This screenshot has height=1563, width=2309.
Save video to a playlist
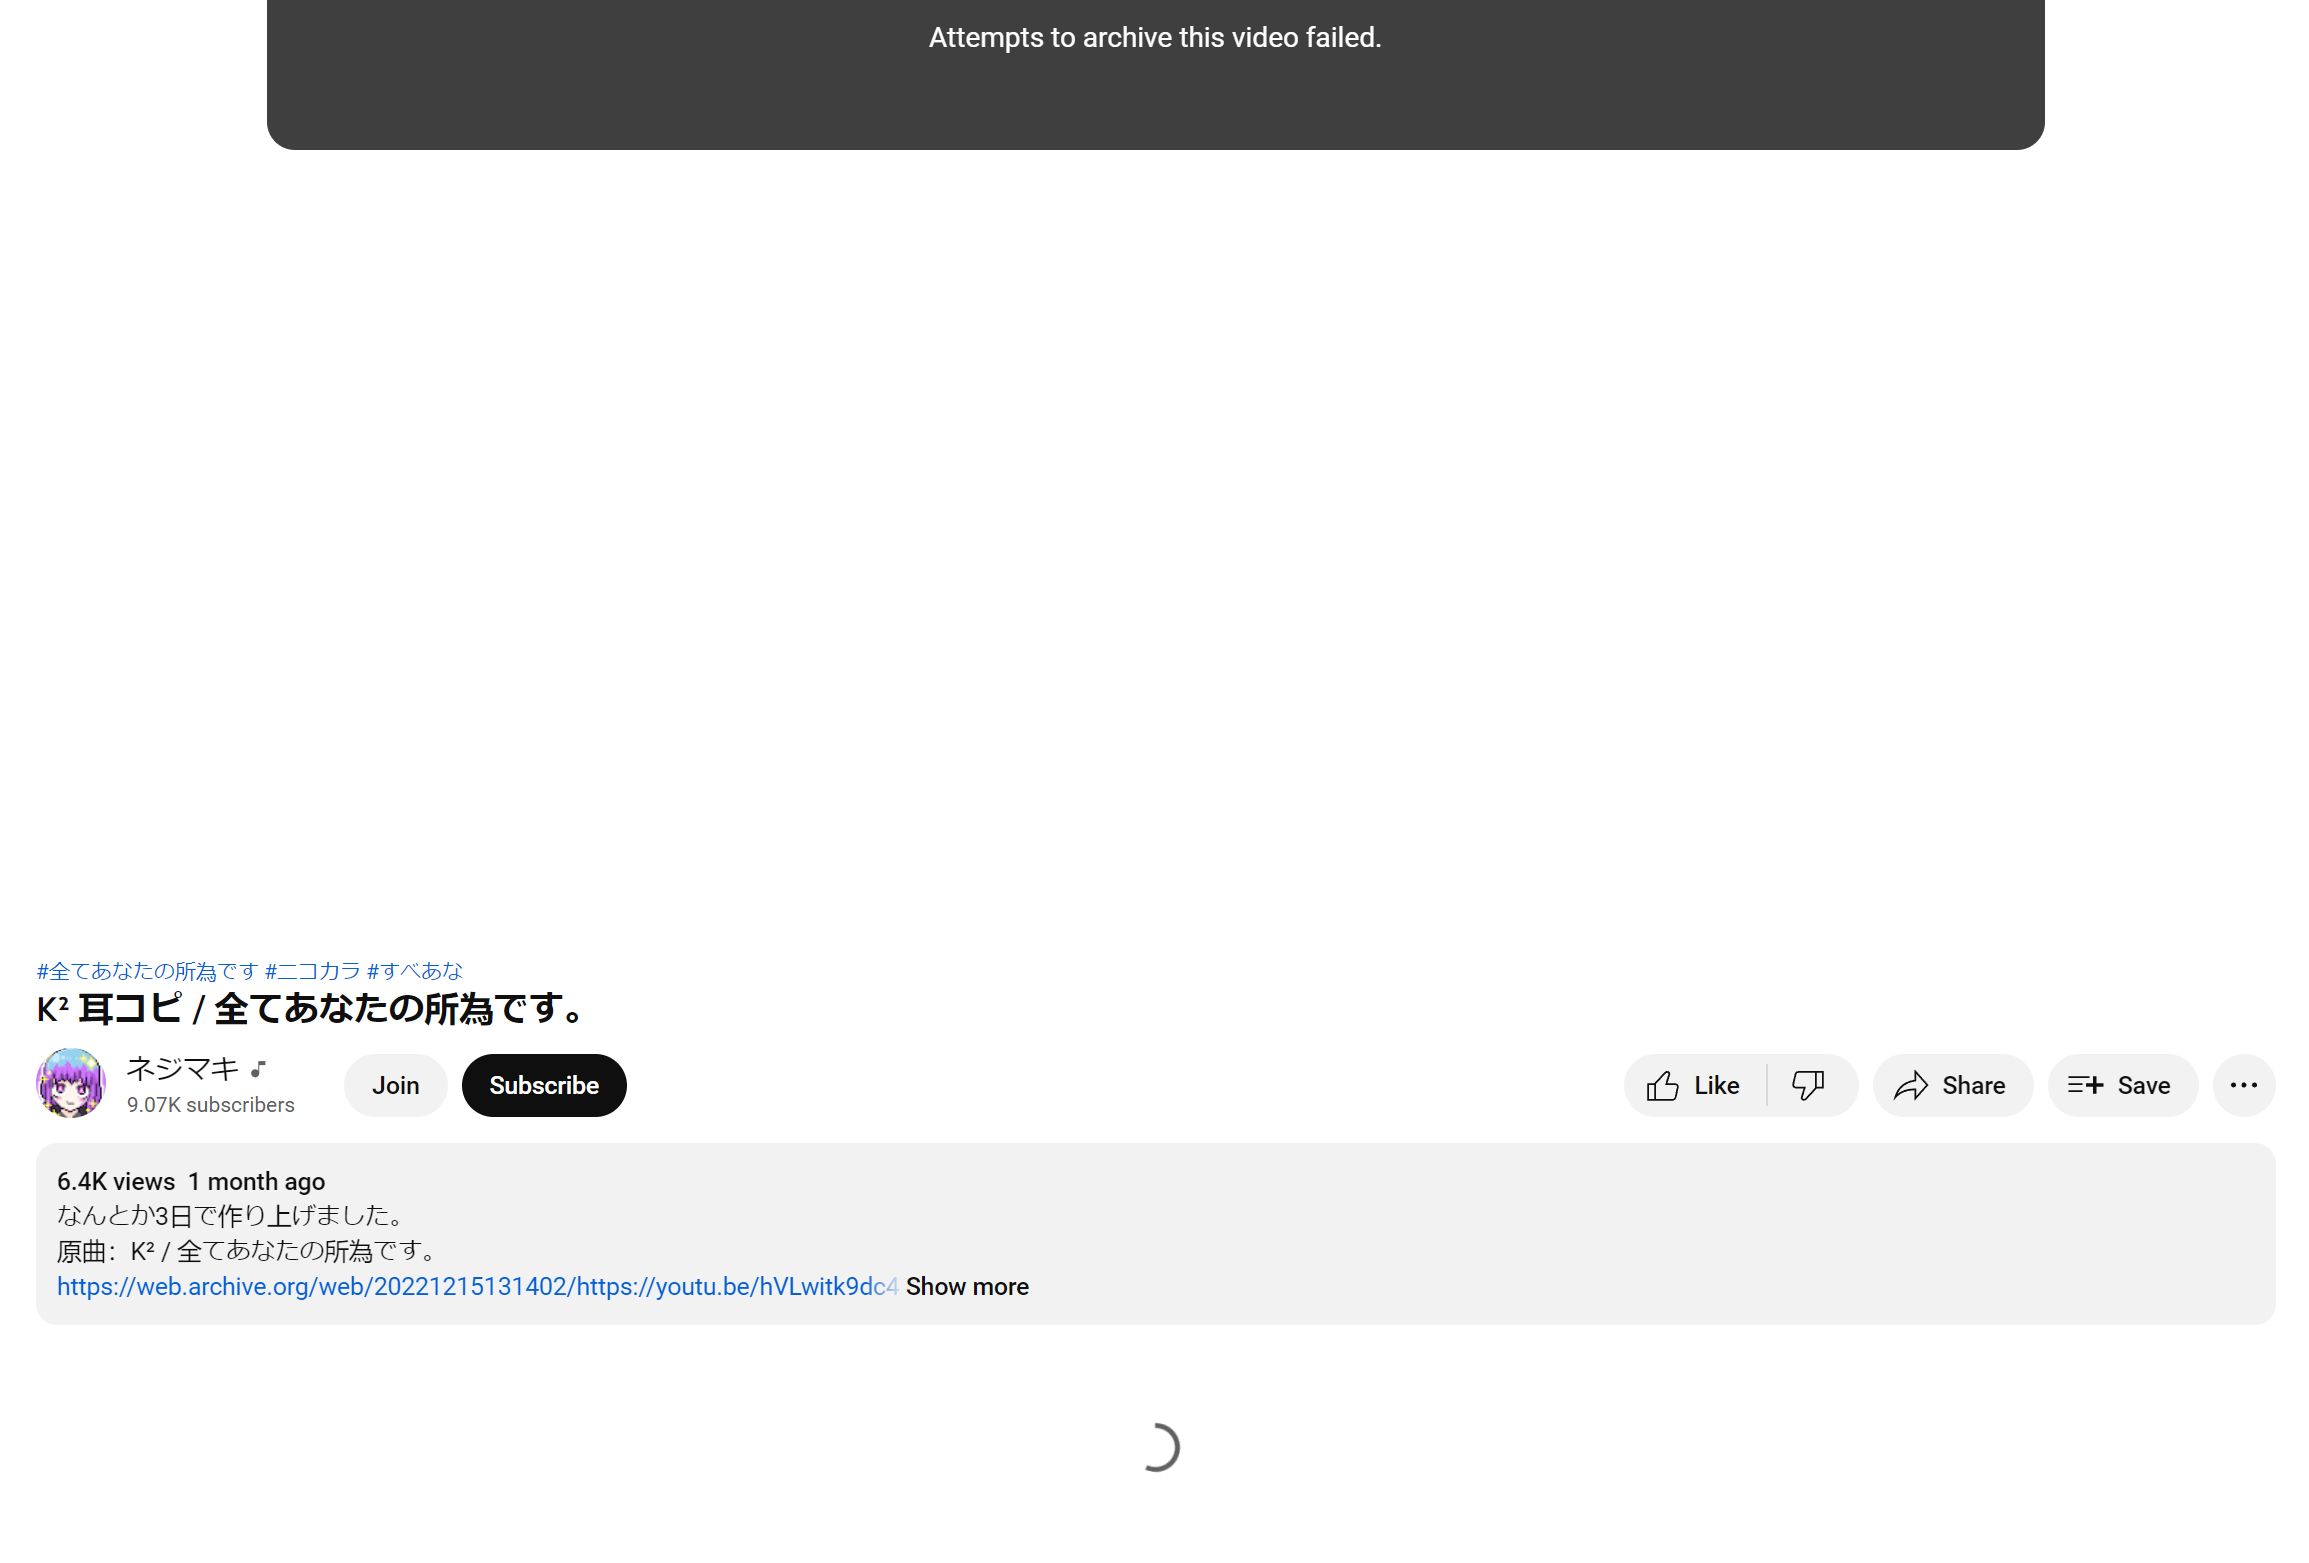2122,1085
